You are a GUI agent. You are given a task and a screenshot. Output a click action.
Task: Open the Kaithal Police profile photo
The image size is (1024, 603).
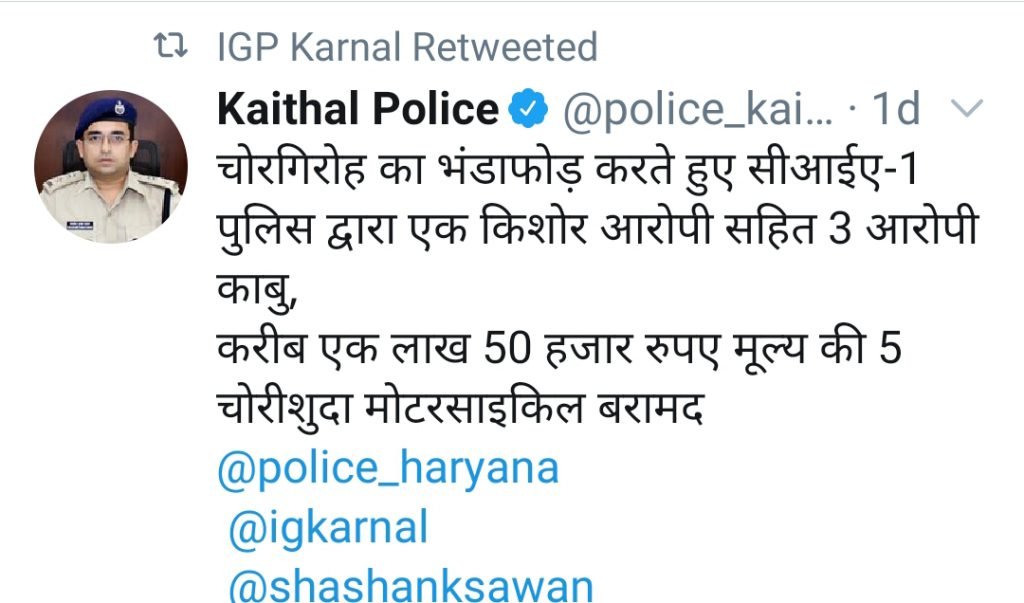111,167
